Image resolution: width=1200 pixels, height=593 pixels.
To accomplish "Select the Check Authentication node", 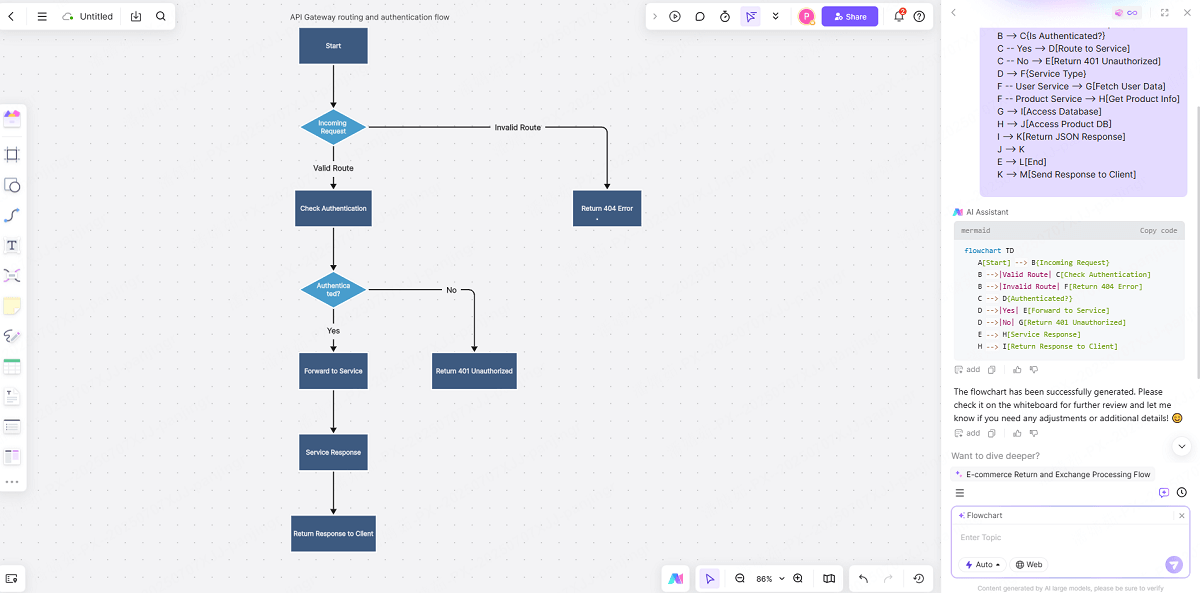I will click(x=333, y=208).
